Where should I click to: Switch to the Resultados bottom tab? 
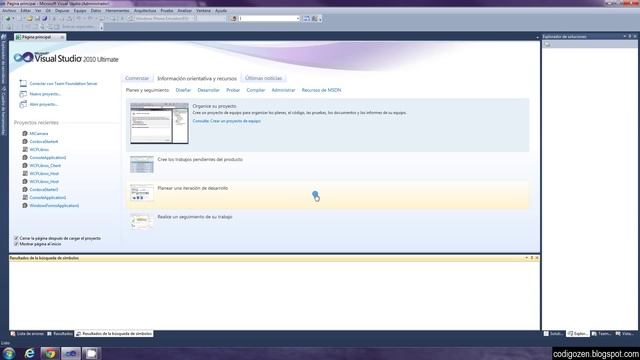60,334
